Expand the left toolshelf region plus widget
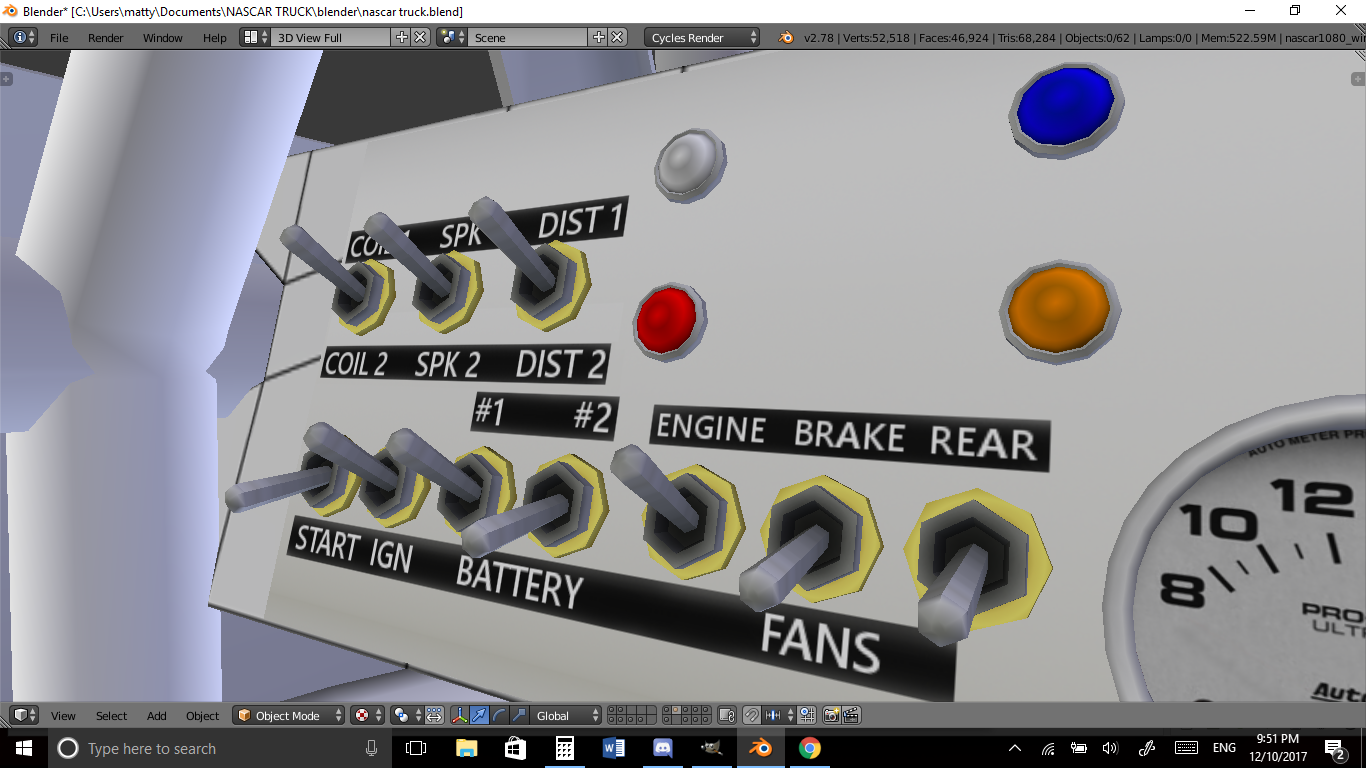Viewport: 1366px width, 768px height. point(6,78)
